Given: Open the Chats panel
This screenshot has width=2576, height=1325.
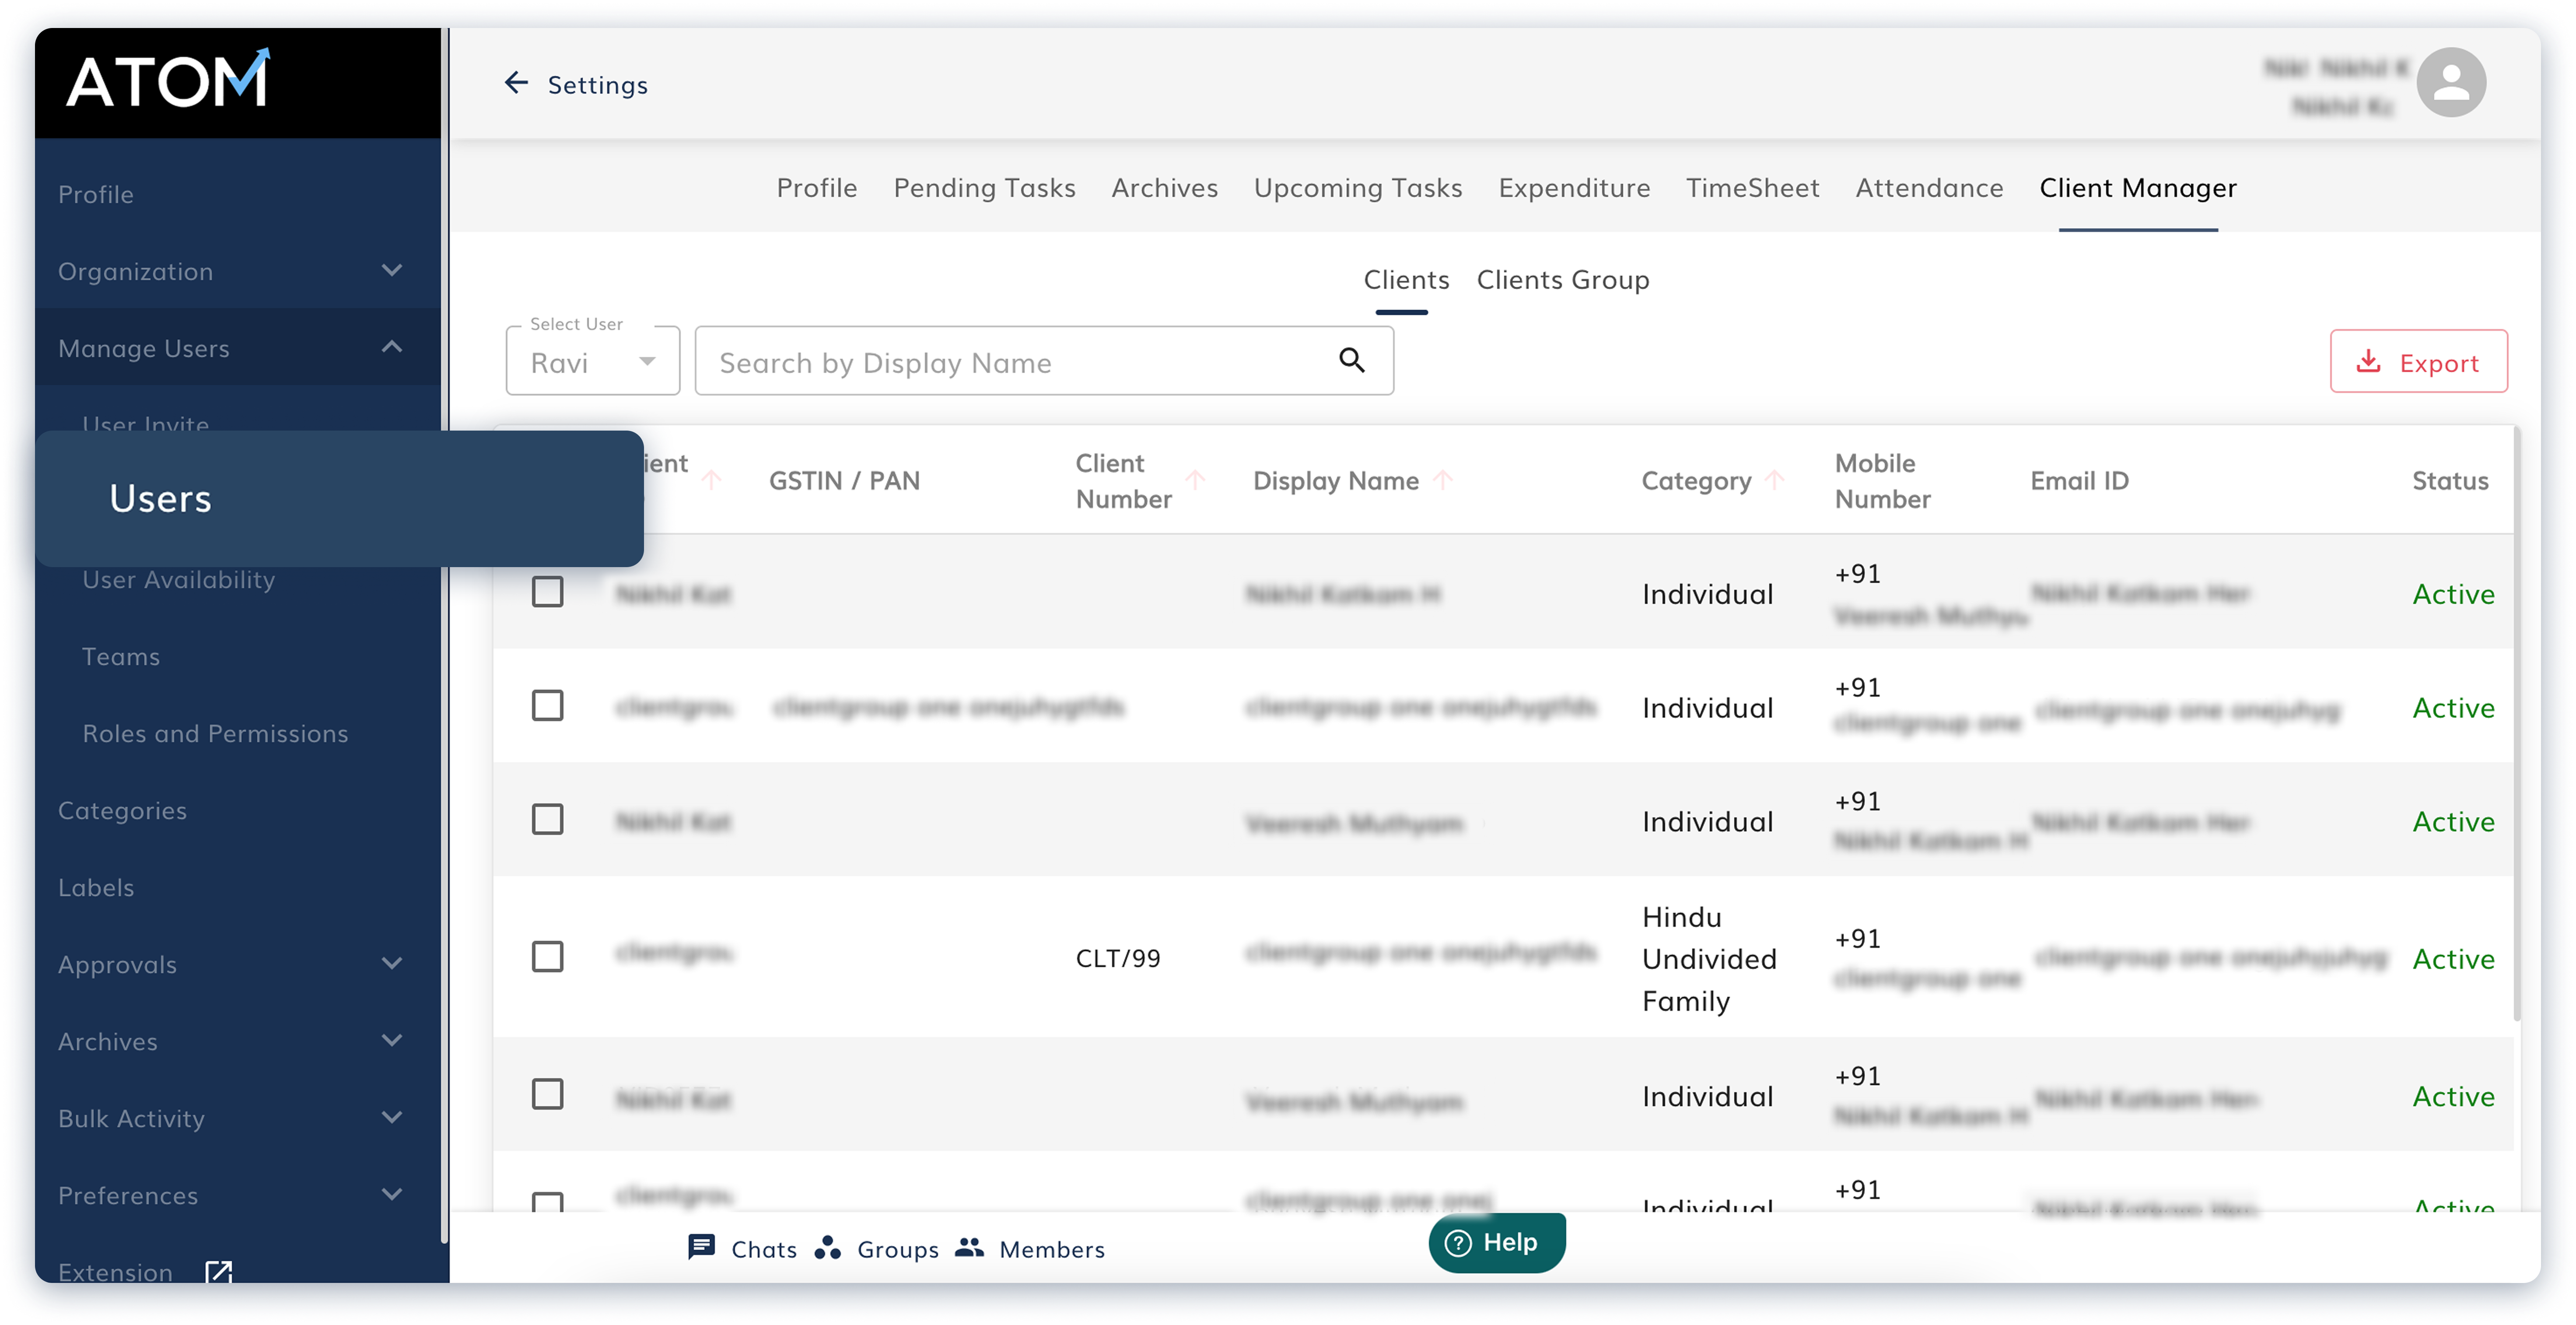Looking at the screenshot, I should pyautogui.click(x=742, y=1248).
